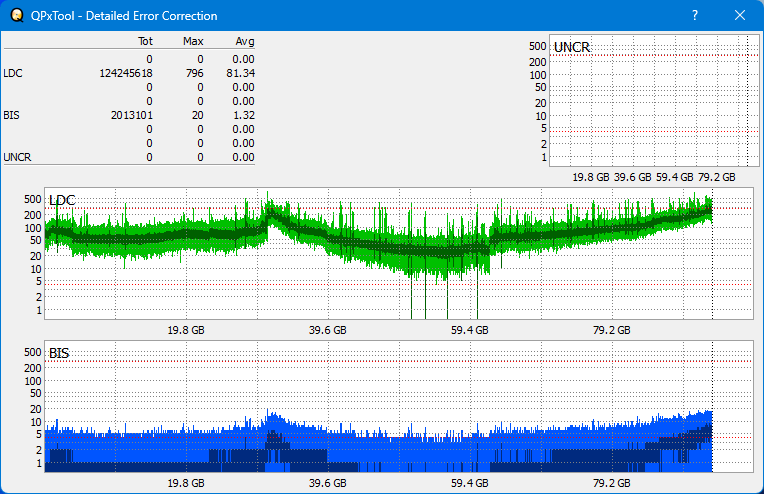Click the window title QPxTool - Detailed Error Correction
The image size is (764, 494).
124,16
